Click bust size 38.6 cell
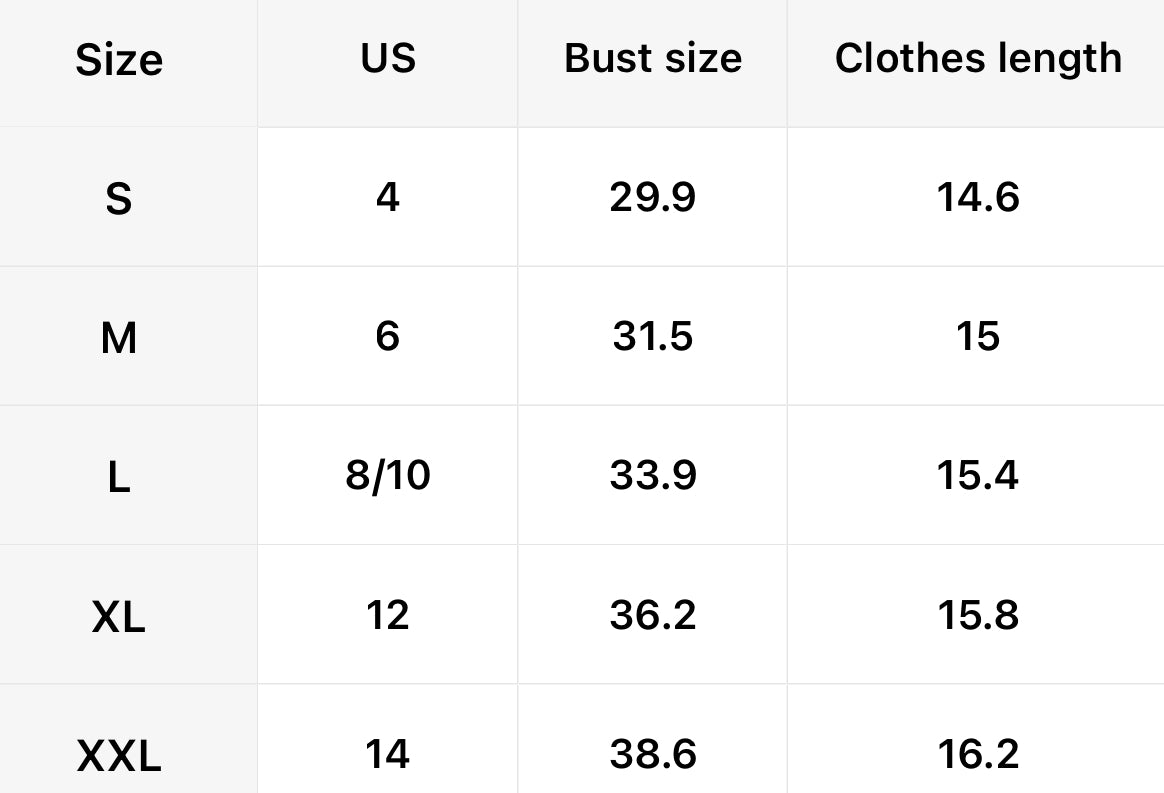Image resolution: width=1164 pixels, height=793 pixels. tap(653, 754)
